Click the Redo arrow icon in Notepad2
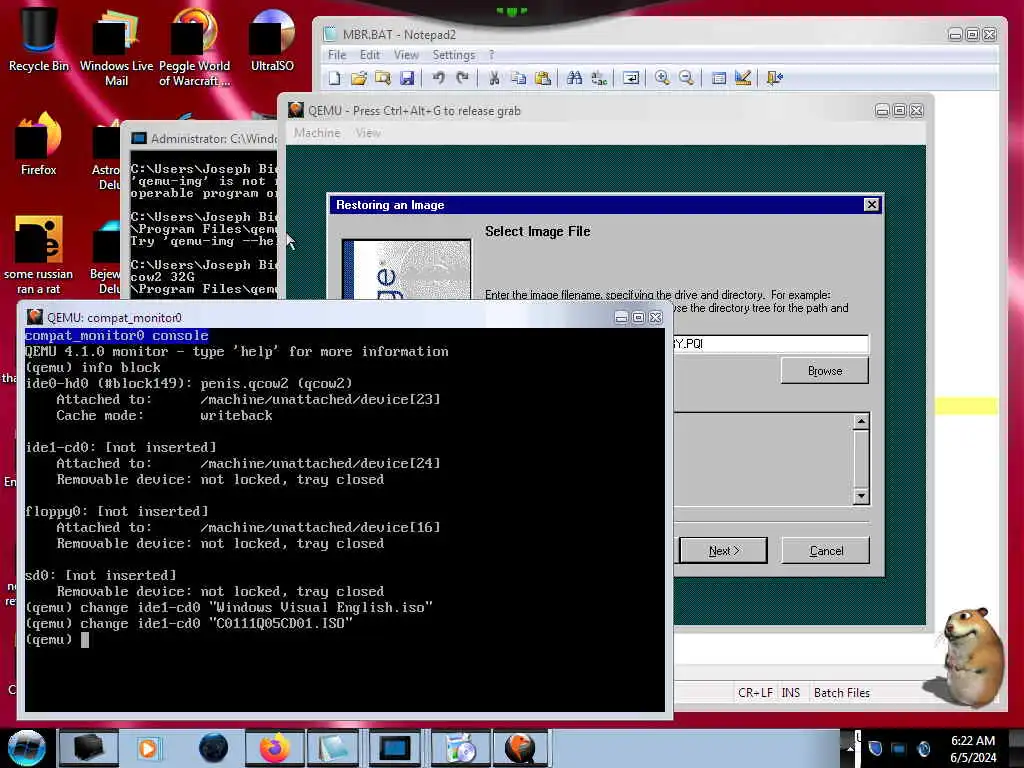Image resolution: width=1024 pixels, height=768 pixels. coord(462,78)
